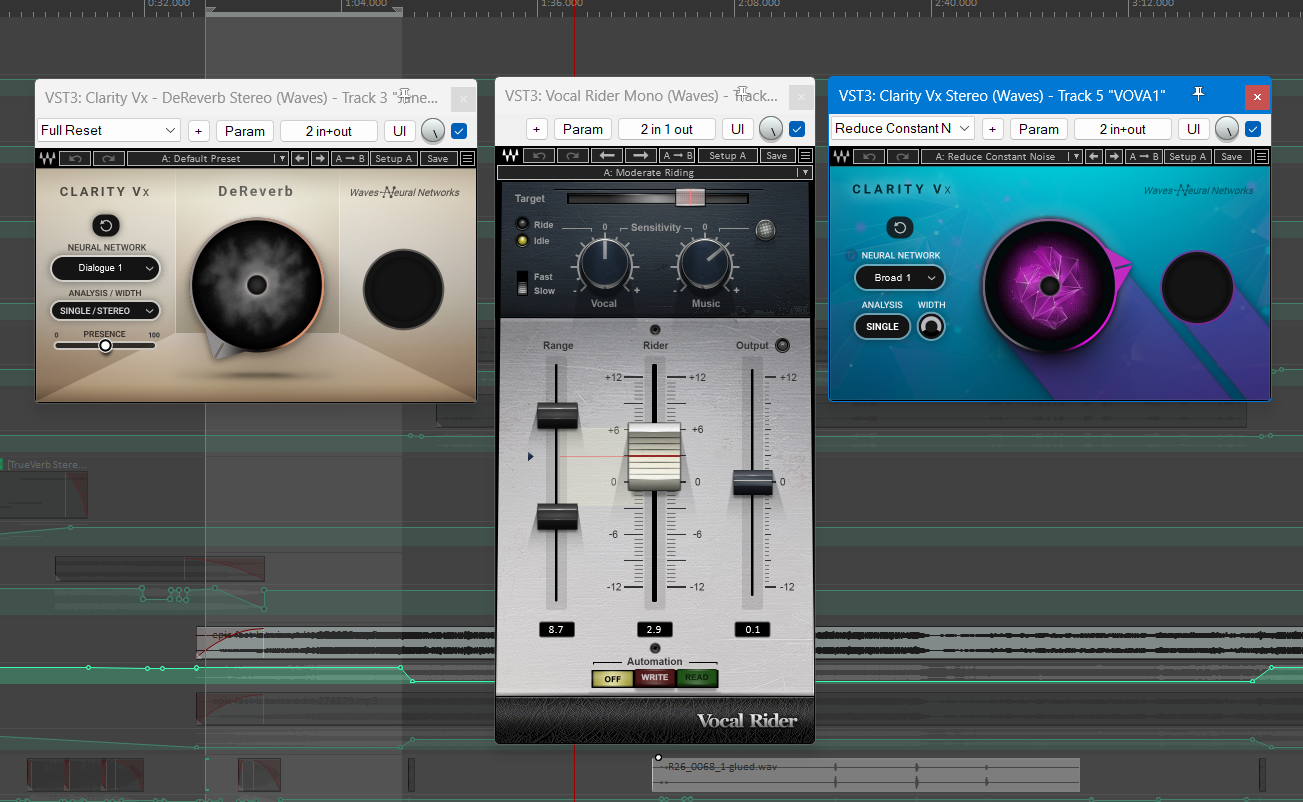Open hamburger menu in Clarity Vx Stereo
1303x802 pixels.
coord(1260,156)
